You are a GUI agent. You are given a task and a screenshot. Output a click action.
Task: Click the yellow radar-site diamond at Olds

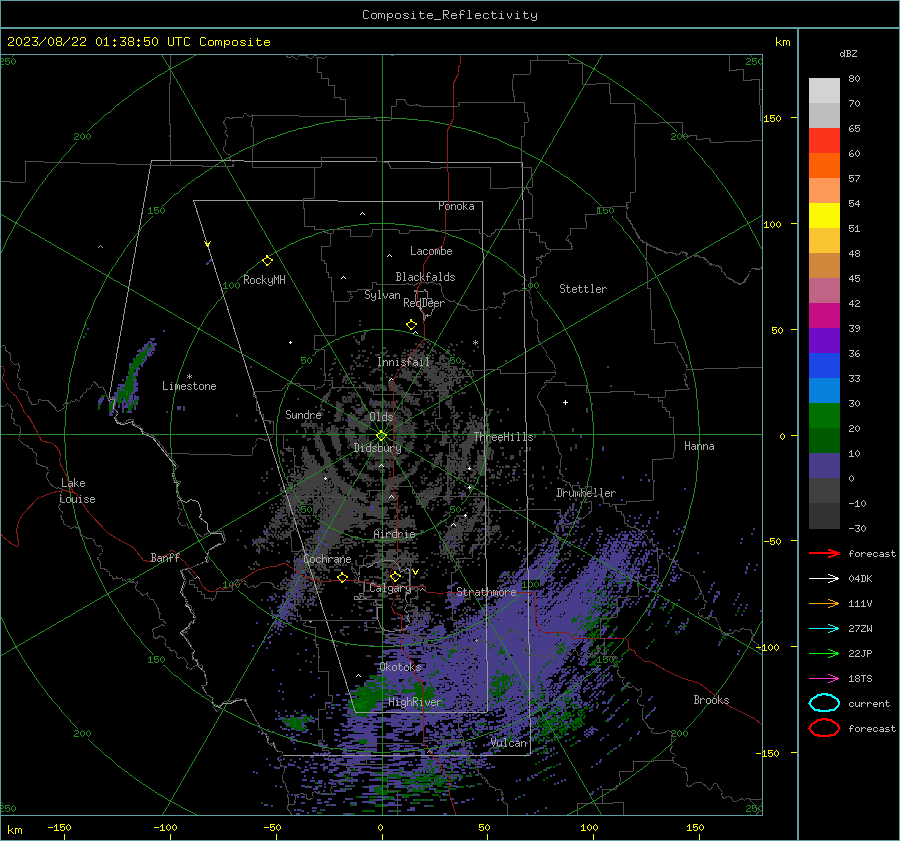click(381, 436)
